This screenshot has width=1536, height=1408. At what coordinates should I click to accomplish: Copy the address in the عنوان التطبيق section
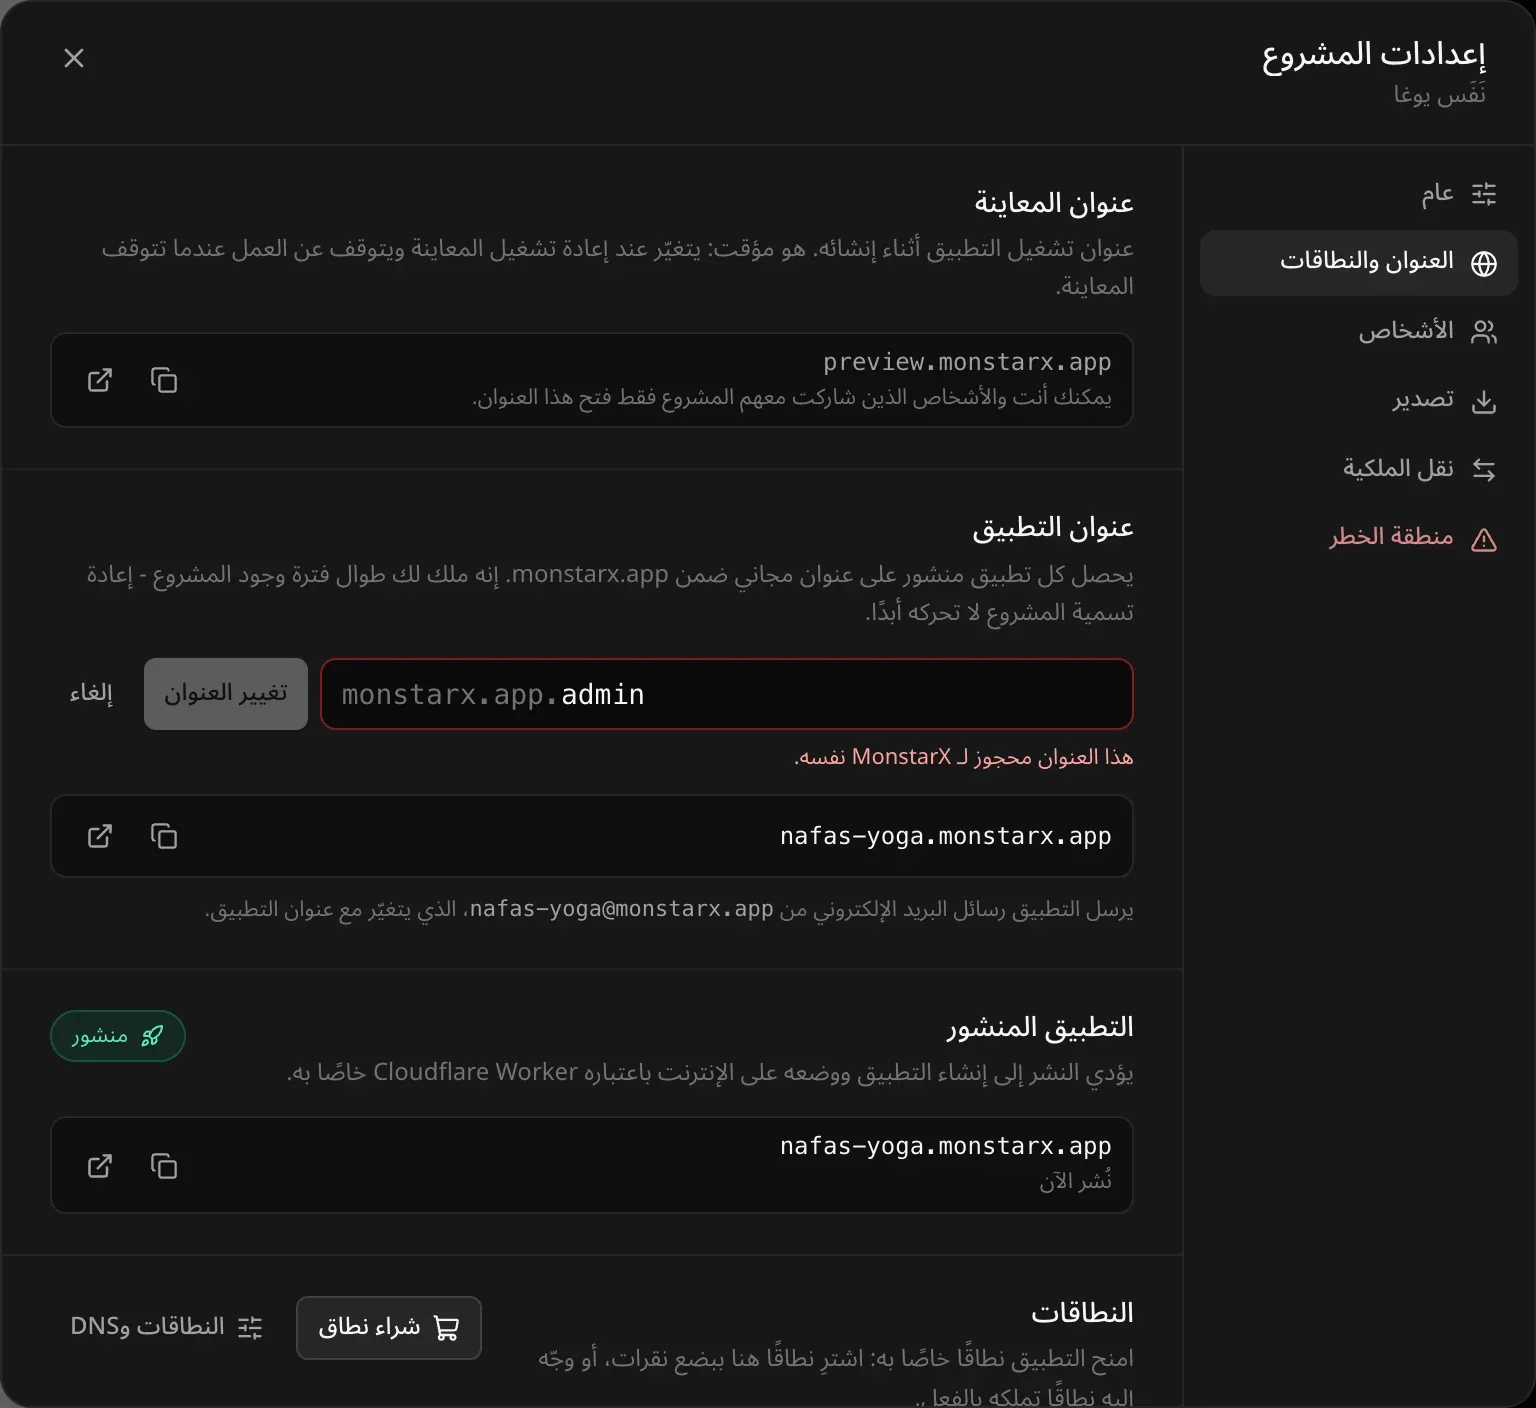pos(164,836)
